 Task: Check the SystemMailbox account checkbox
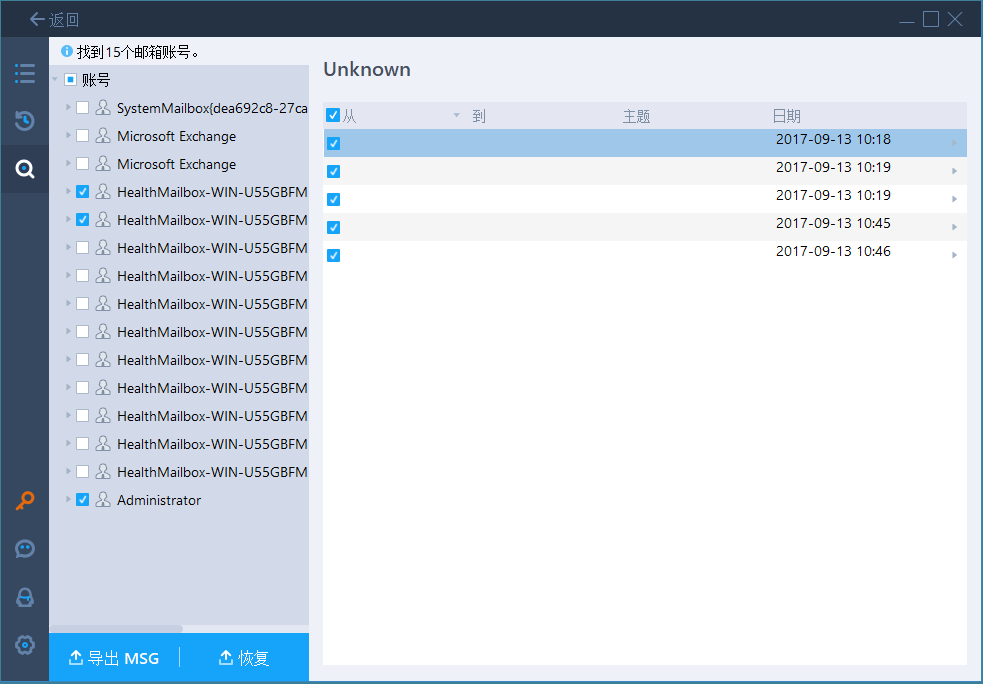(83, 108)
